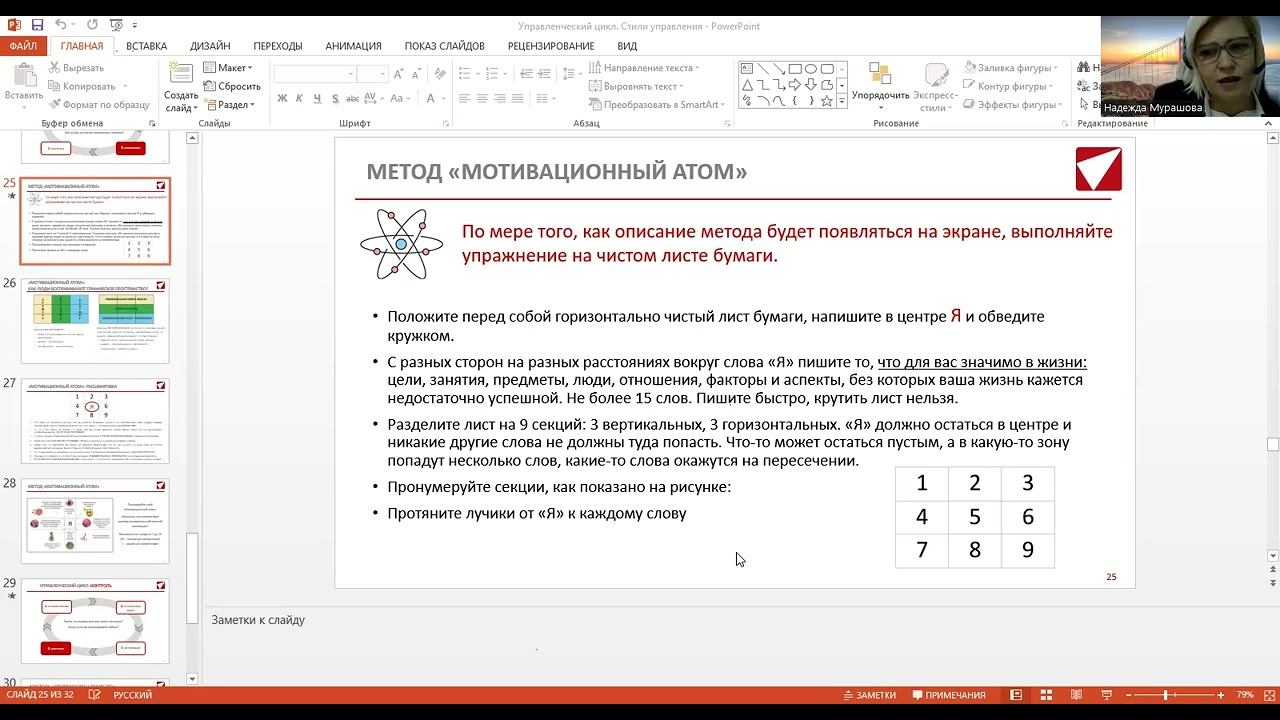The image size is (1280, 720).
Task: Open Shape Outline (Контур фигуры) options
Action: click(x=1007, y=86)
